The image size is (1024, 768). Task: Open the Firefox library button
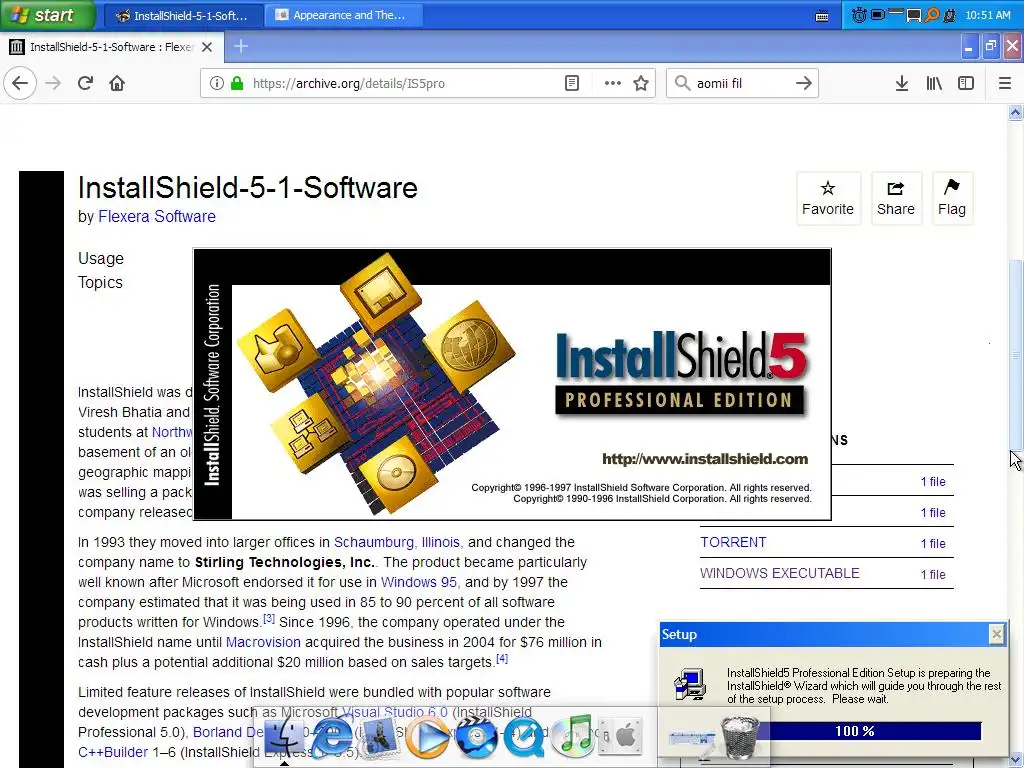(x=934, y=83)
